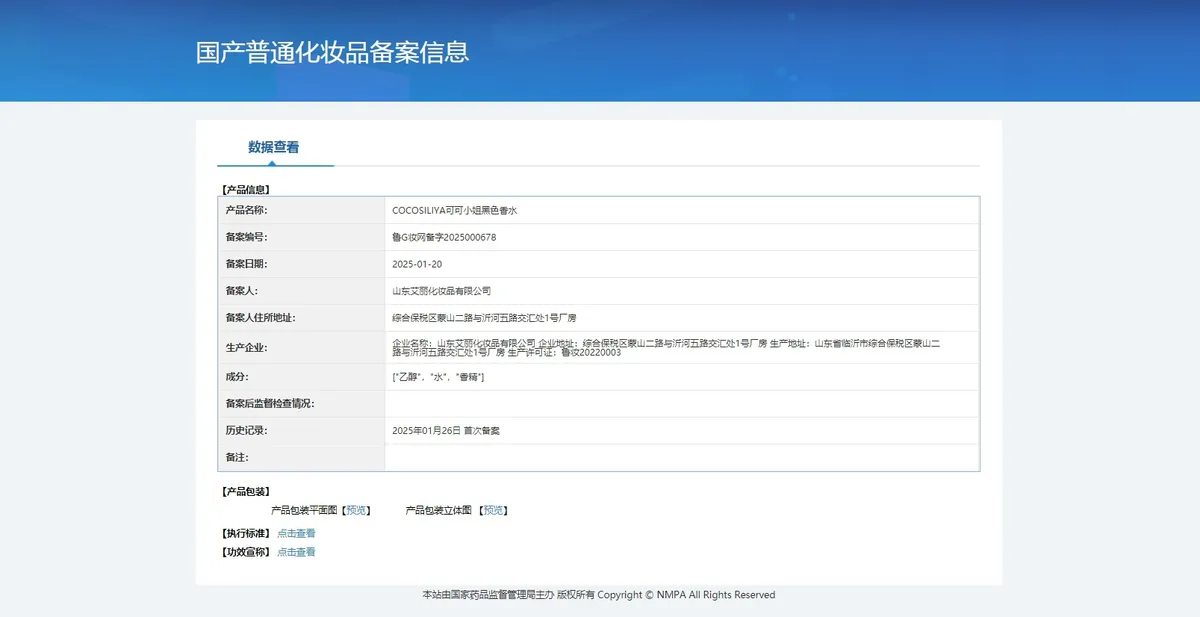Image resolution: width=1200 pixels, height=617 pixels.
Task: Click 点击查看 next to 功效宣称
Action: [x=296, y=552]
